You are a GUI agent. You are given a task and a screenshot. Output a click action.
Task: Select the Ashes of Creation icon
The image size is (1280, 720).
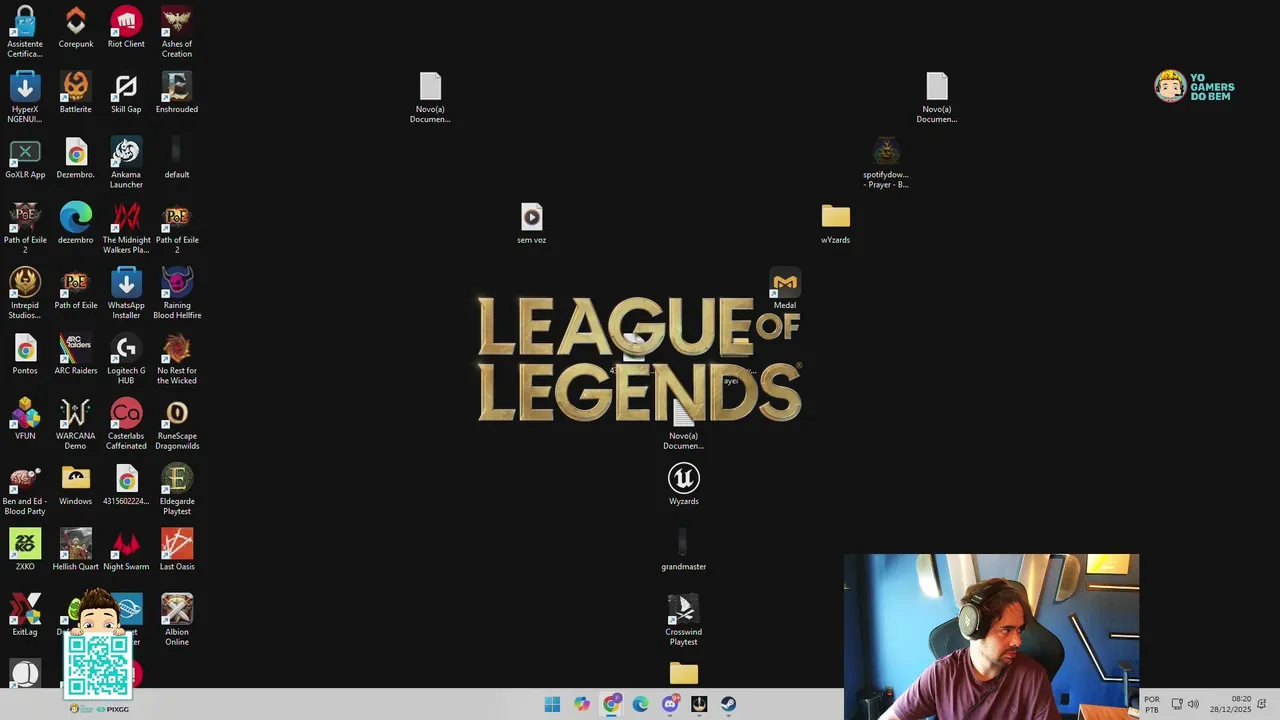coord(177,31)
